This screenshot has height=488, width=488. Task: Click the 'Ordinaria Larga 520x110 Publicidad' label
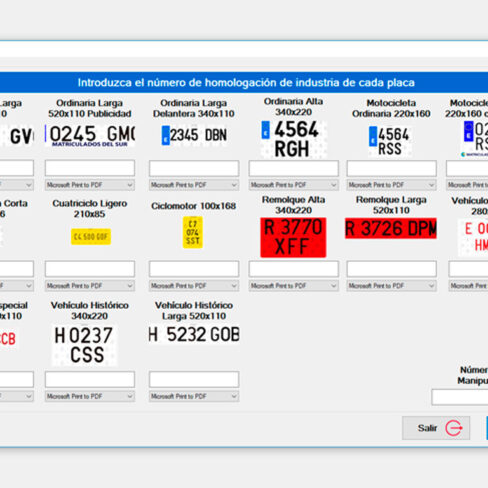[90, 108]
